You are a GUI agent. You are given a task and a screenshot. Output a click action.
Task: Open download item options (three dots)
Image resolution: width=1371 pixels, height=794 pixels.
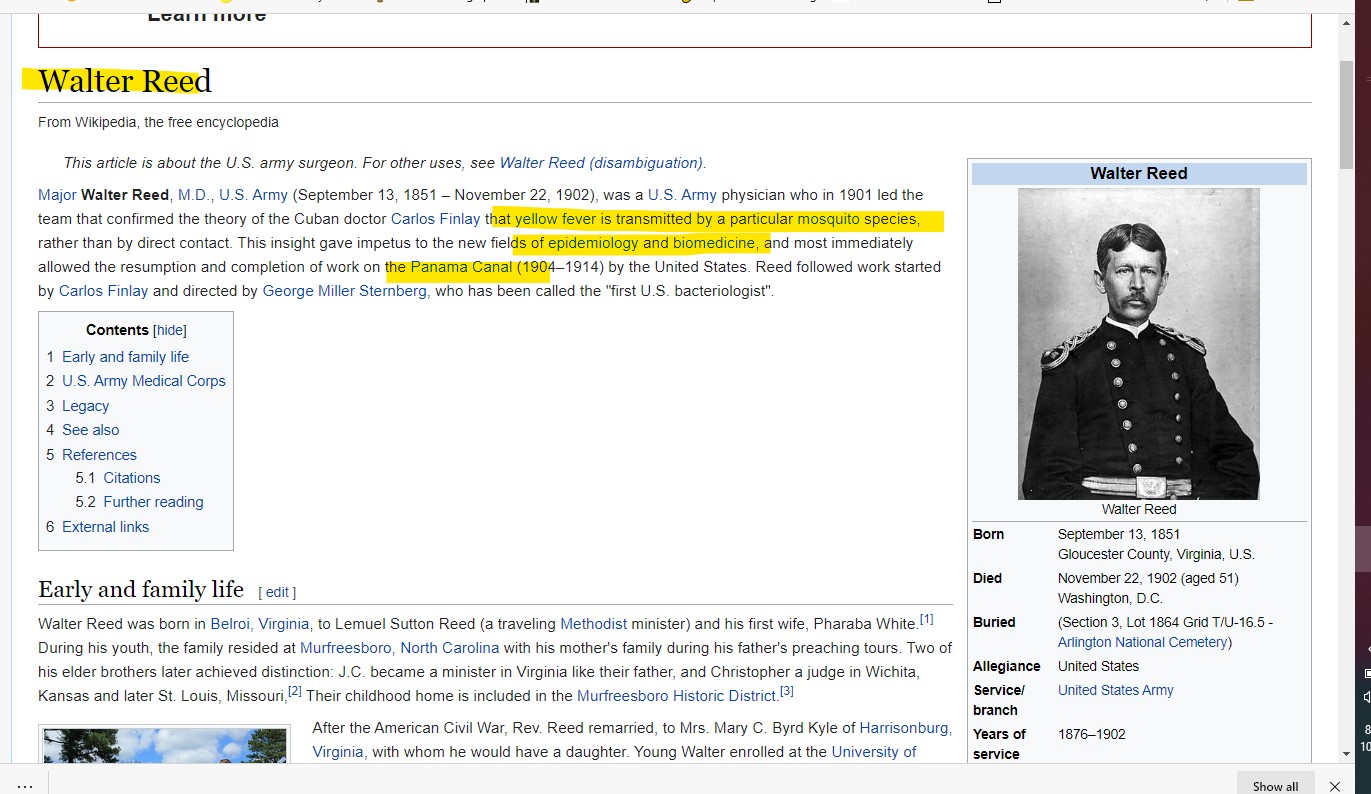25,786
